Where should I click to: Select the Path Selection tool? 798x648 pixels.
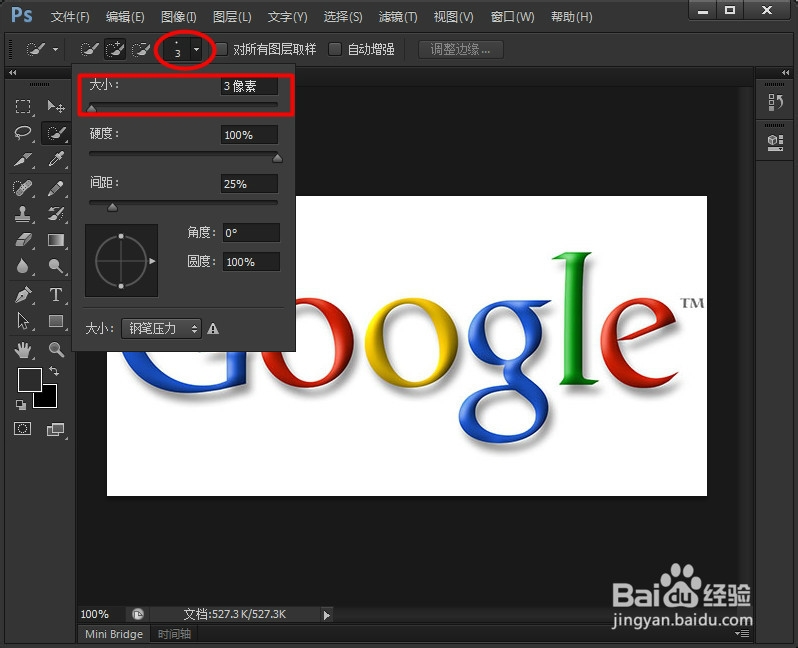[23, 321]
